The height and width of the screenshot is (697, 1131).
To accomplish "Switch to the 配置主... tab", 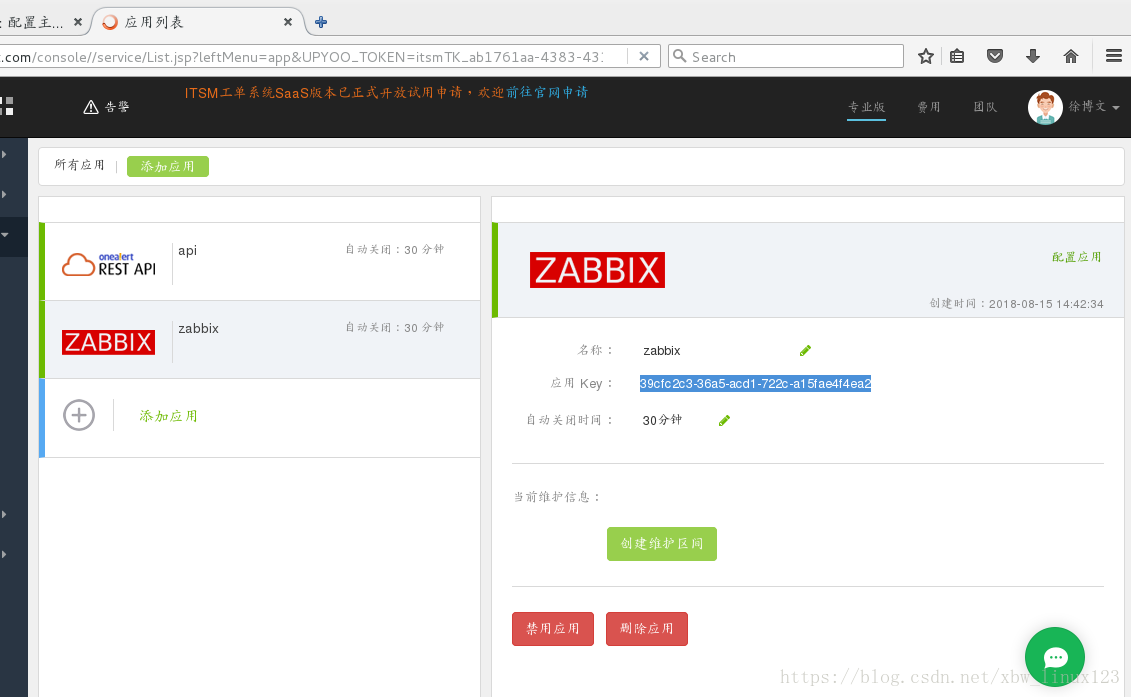I will (36, 22).
